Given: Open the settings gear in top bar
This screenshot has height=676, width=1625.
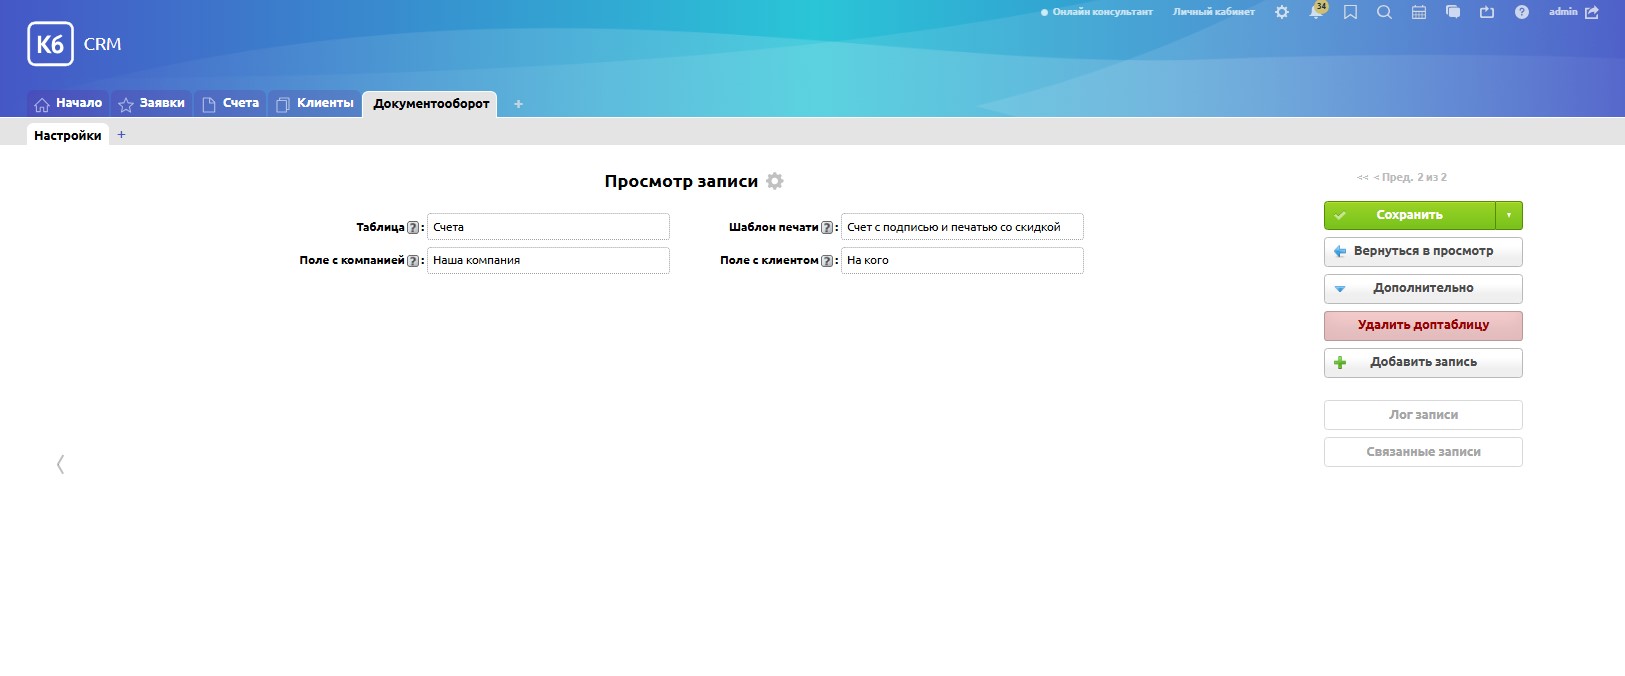Looking at the screenshot, I should (1282, 12).
